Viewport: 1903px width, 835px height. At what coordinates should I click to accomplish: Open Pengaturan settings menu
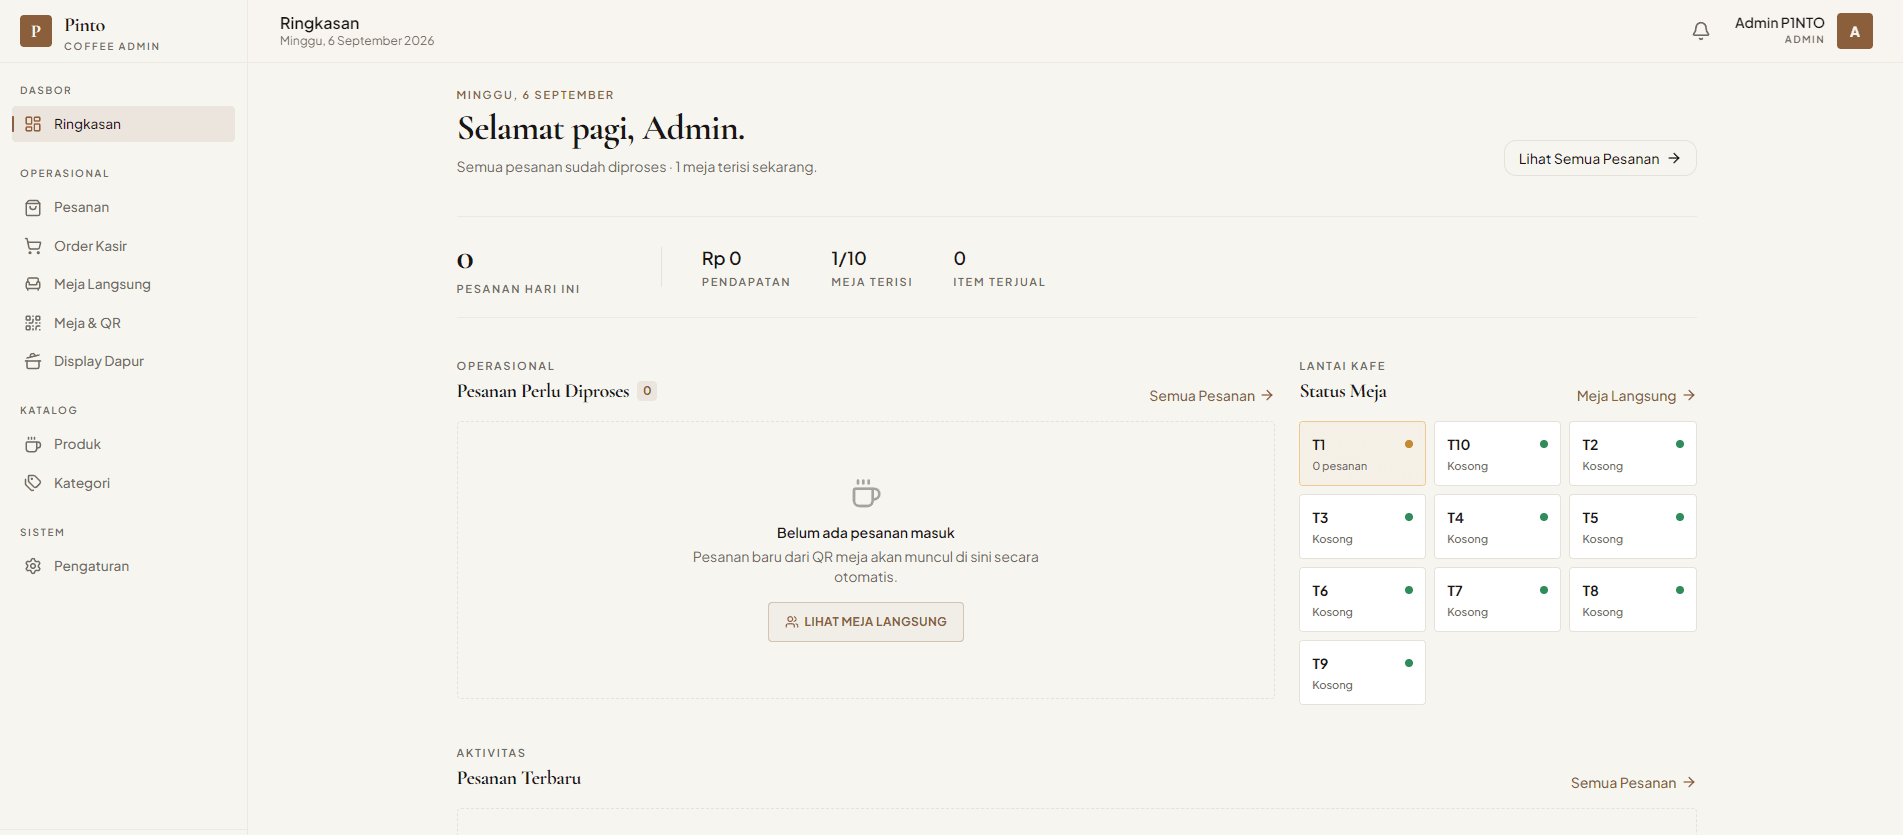tap(123, 566)
